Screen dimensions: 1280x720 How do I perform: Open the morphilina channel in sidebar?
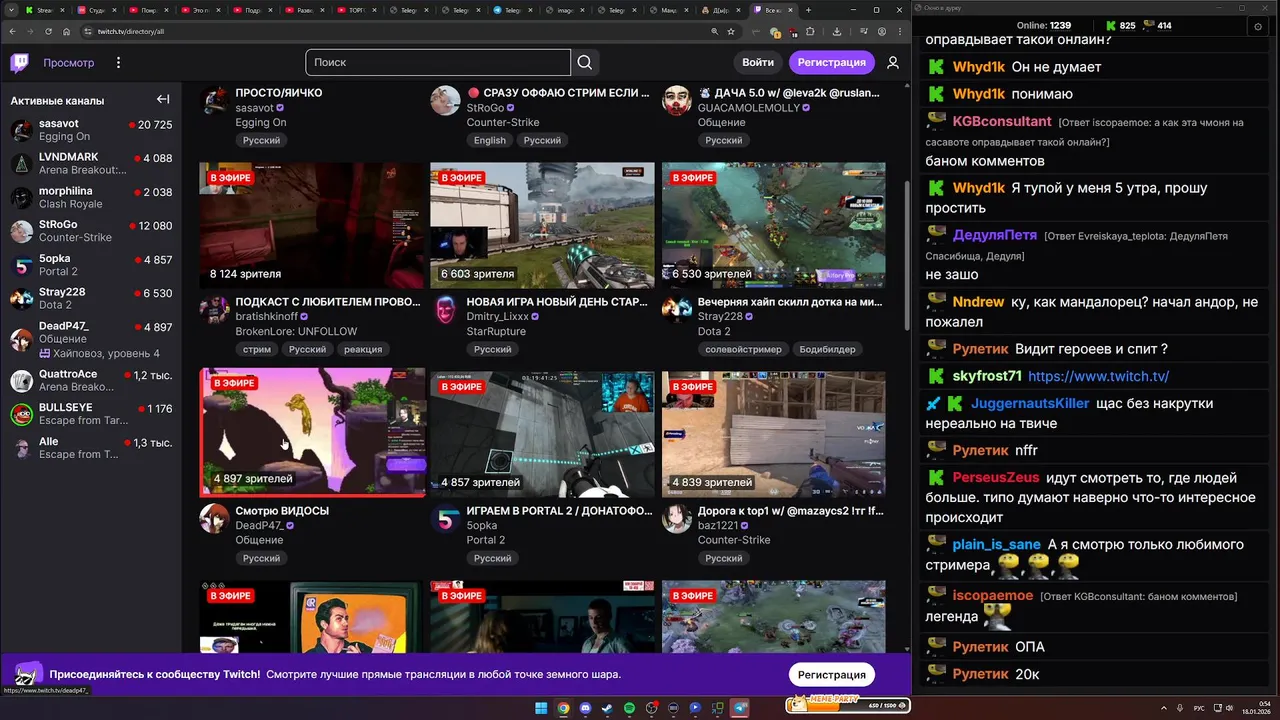pos(91,198)
